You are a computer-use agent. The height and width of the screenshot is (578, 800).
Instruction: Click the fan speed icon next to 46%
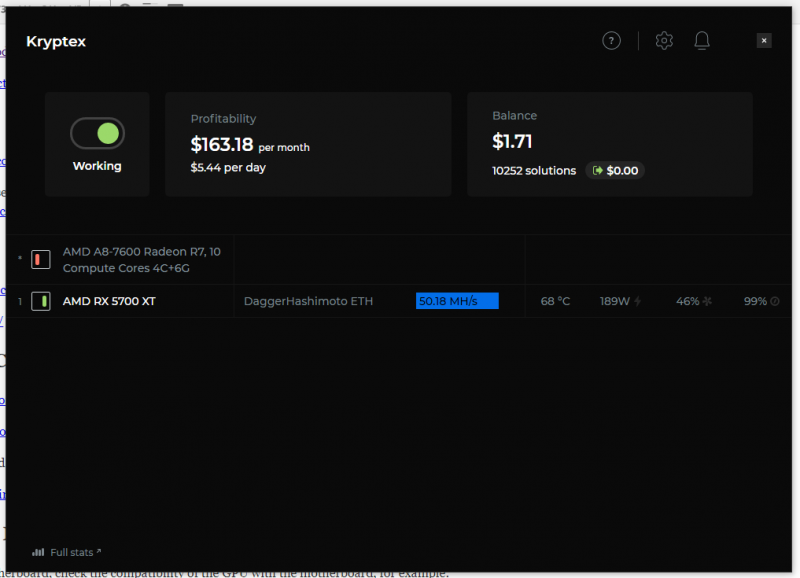(x=707, y=301)
